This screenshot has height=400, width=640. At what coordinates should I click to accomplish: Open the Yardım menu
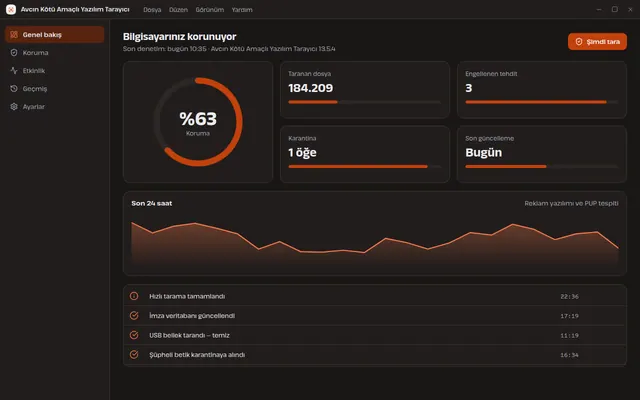[x=242, y=9]
